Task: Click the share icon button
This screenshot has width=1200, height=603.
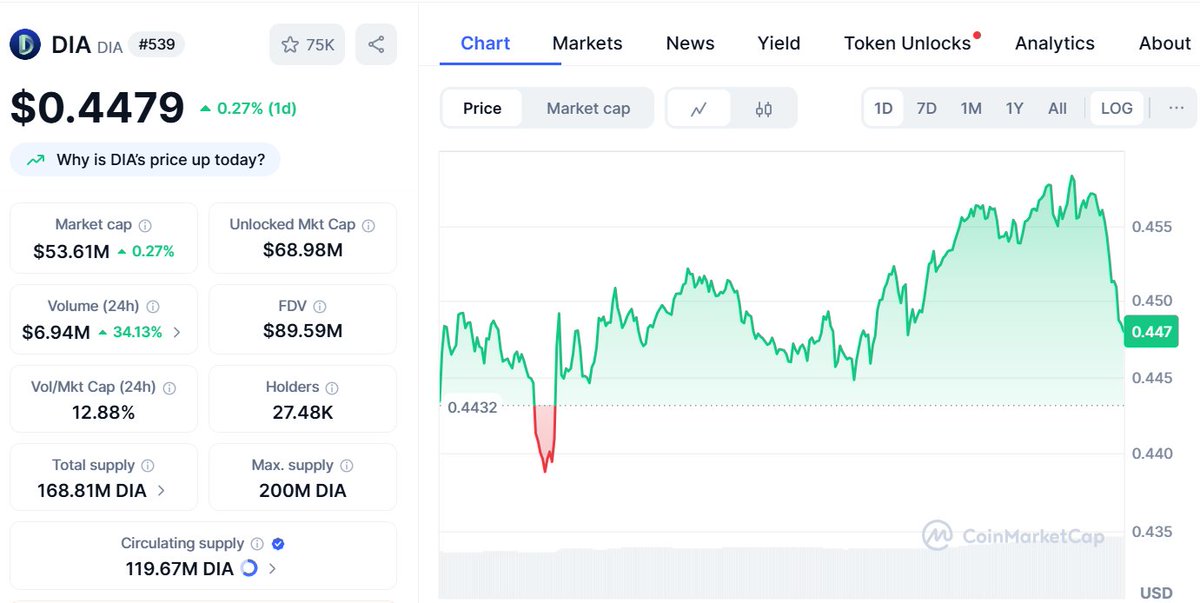Action: point(376,45)
